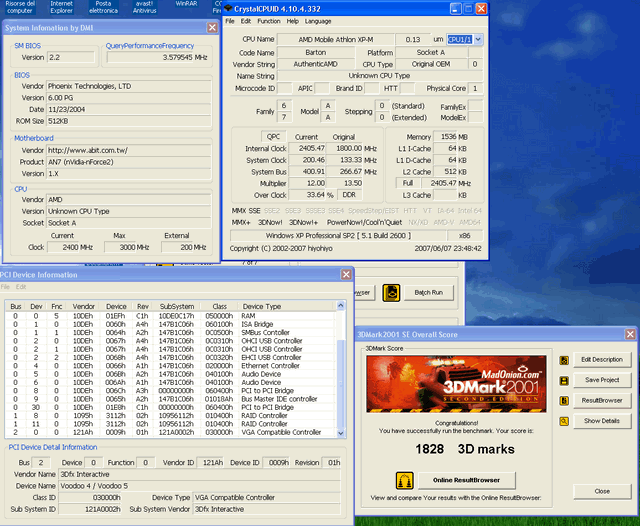Open the avast! Antivirus desktop shortcut
Image resolution: width=640 pixels, height=526 pixels.
click(144, 7)
